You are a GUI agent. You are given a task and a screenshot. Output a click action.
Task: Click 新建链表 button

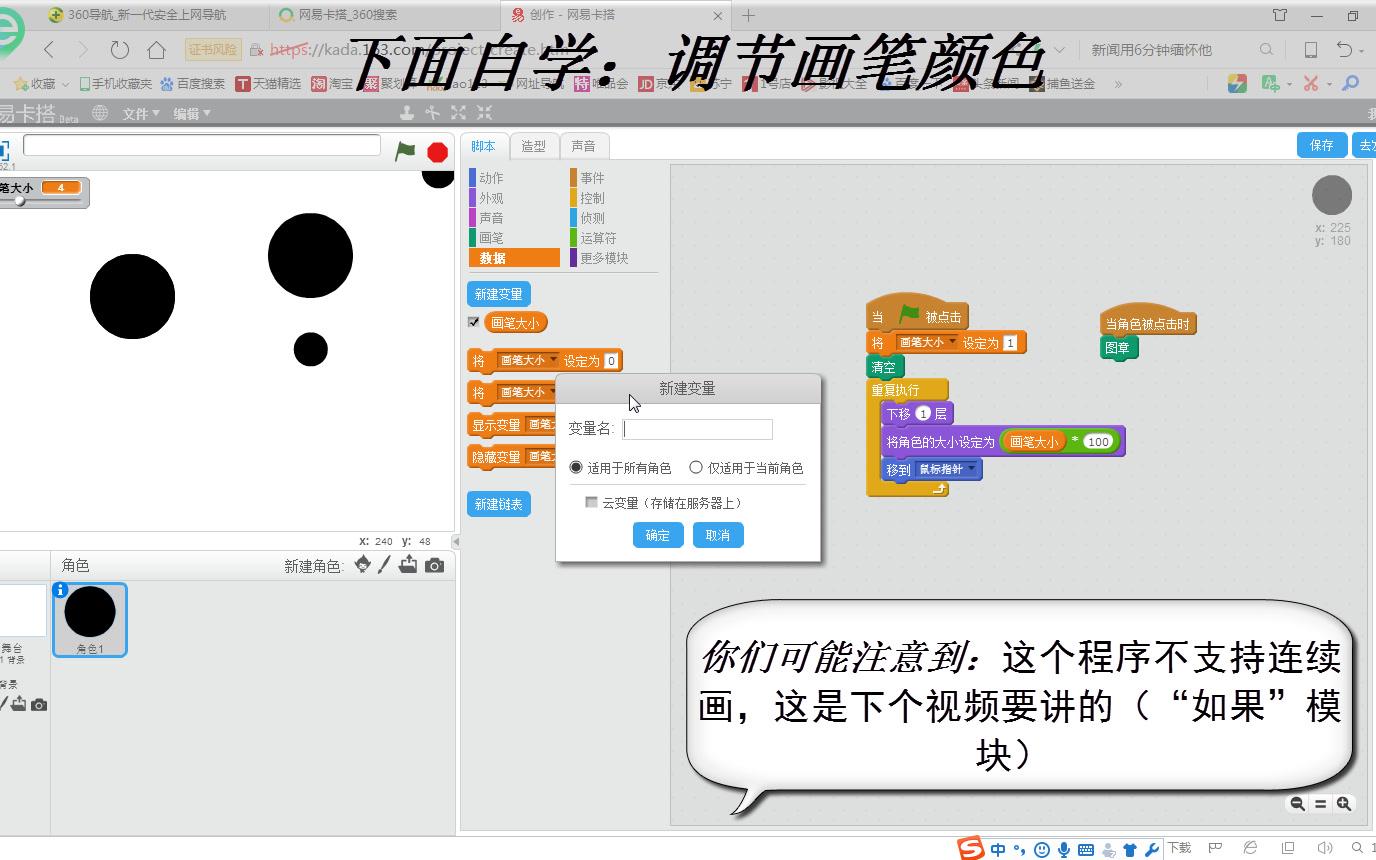point(499,504)
